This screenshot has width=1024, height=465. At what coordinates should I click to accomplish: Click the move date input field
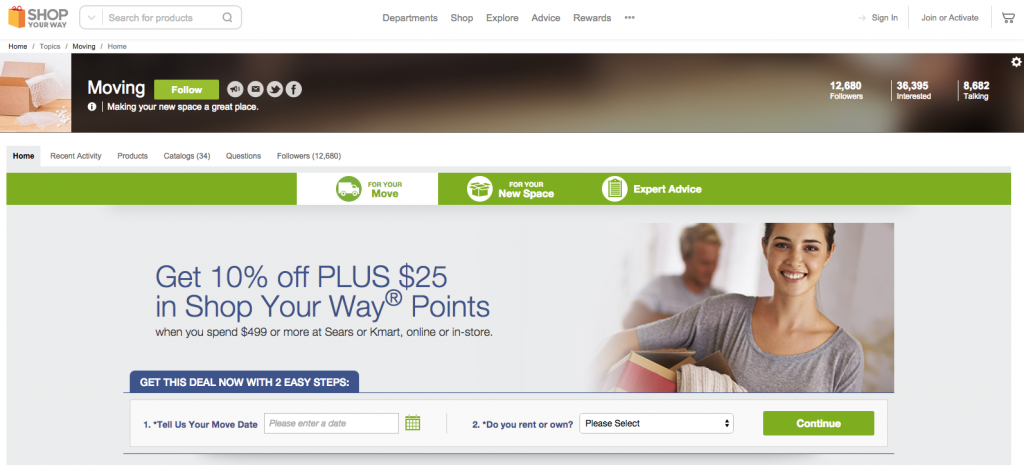coord(331,423)
